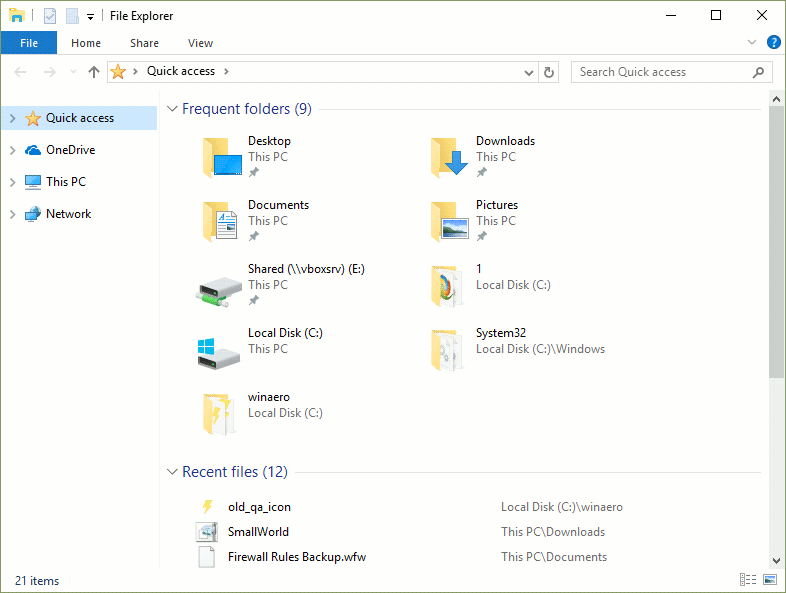This screenshot has height=593, width=786.
Task: Open the System32 folder icon
Action: tap(448, 350)
